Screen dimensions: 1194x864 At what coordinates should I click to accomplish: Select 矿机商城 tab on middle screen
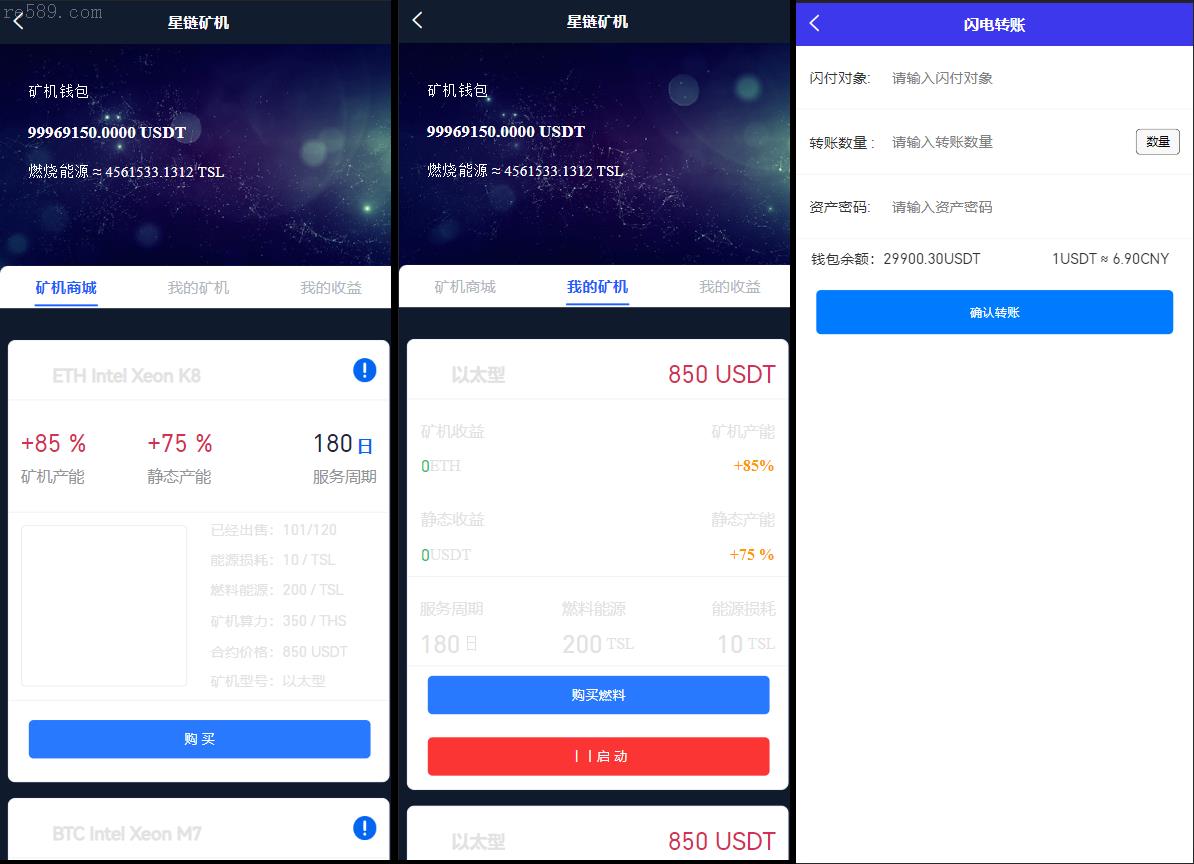pyautogui.click(x=465, y=287)
